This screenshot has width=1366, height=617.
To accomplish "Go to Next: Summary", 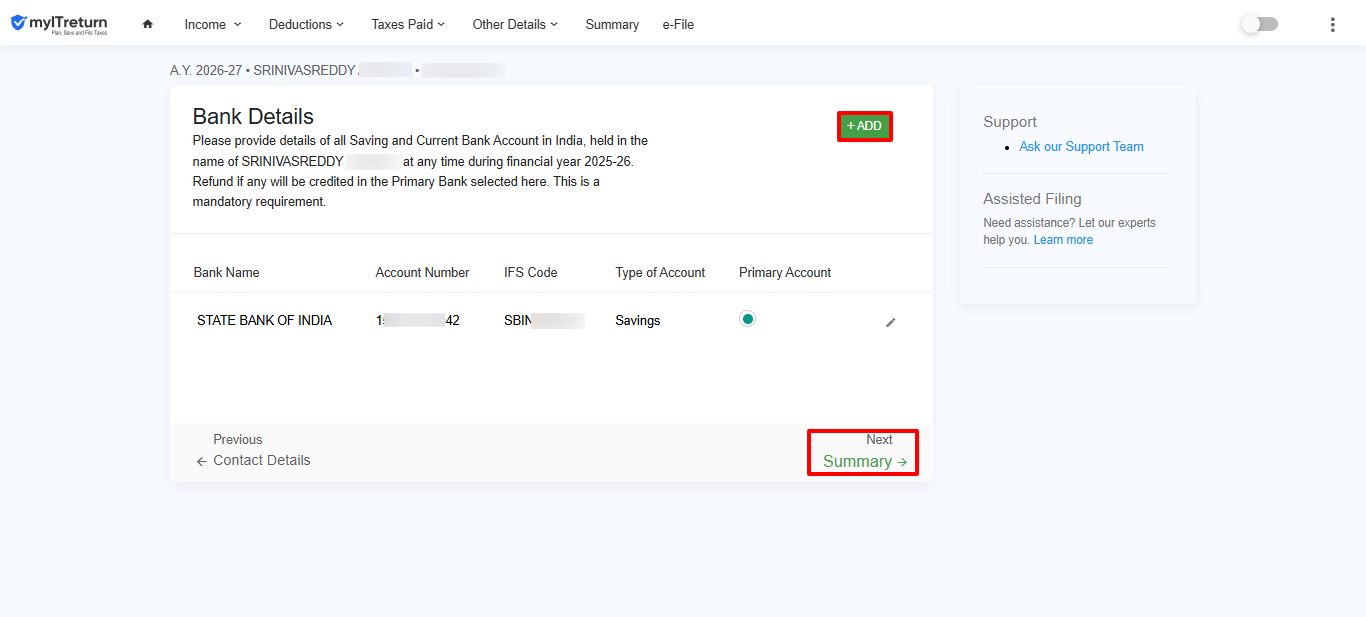I will coord(863,452).
